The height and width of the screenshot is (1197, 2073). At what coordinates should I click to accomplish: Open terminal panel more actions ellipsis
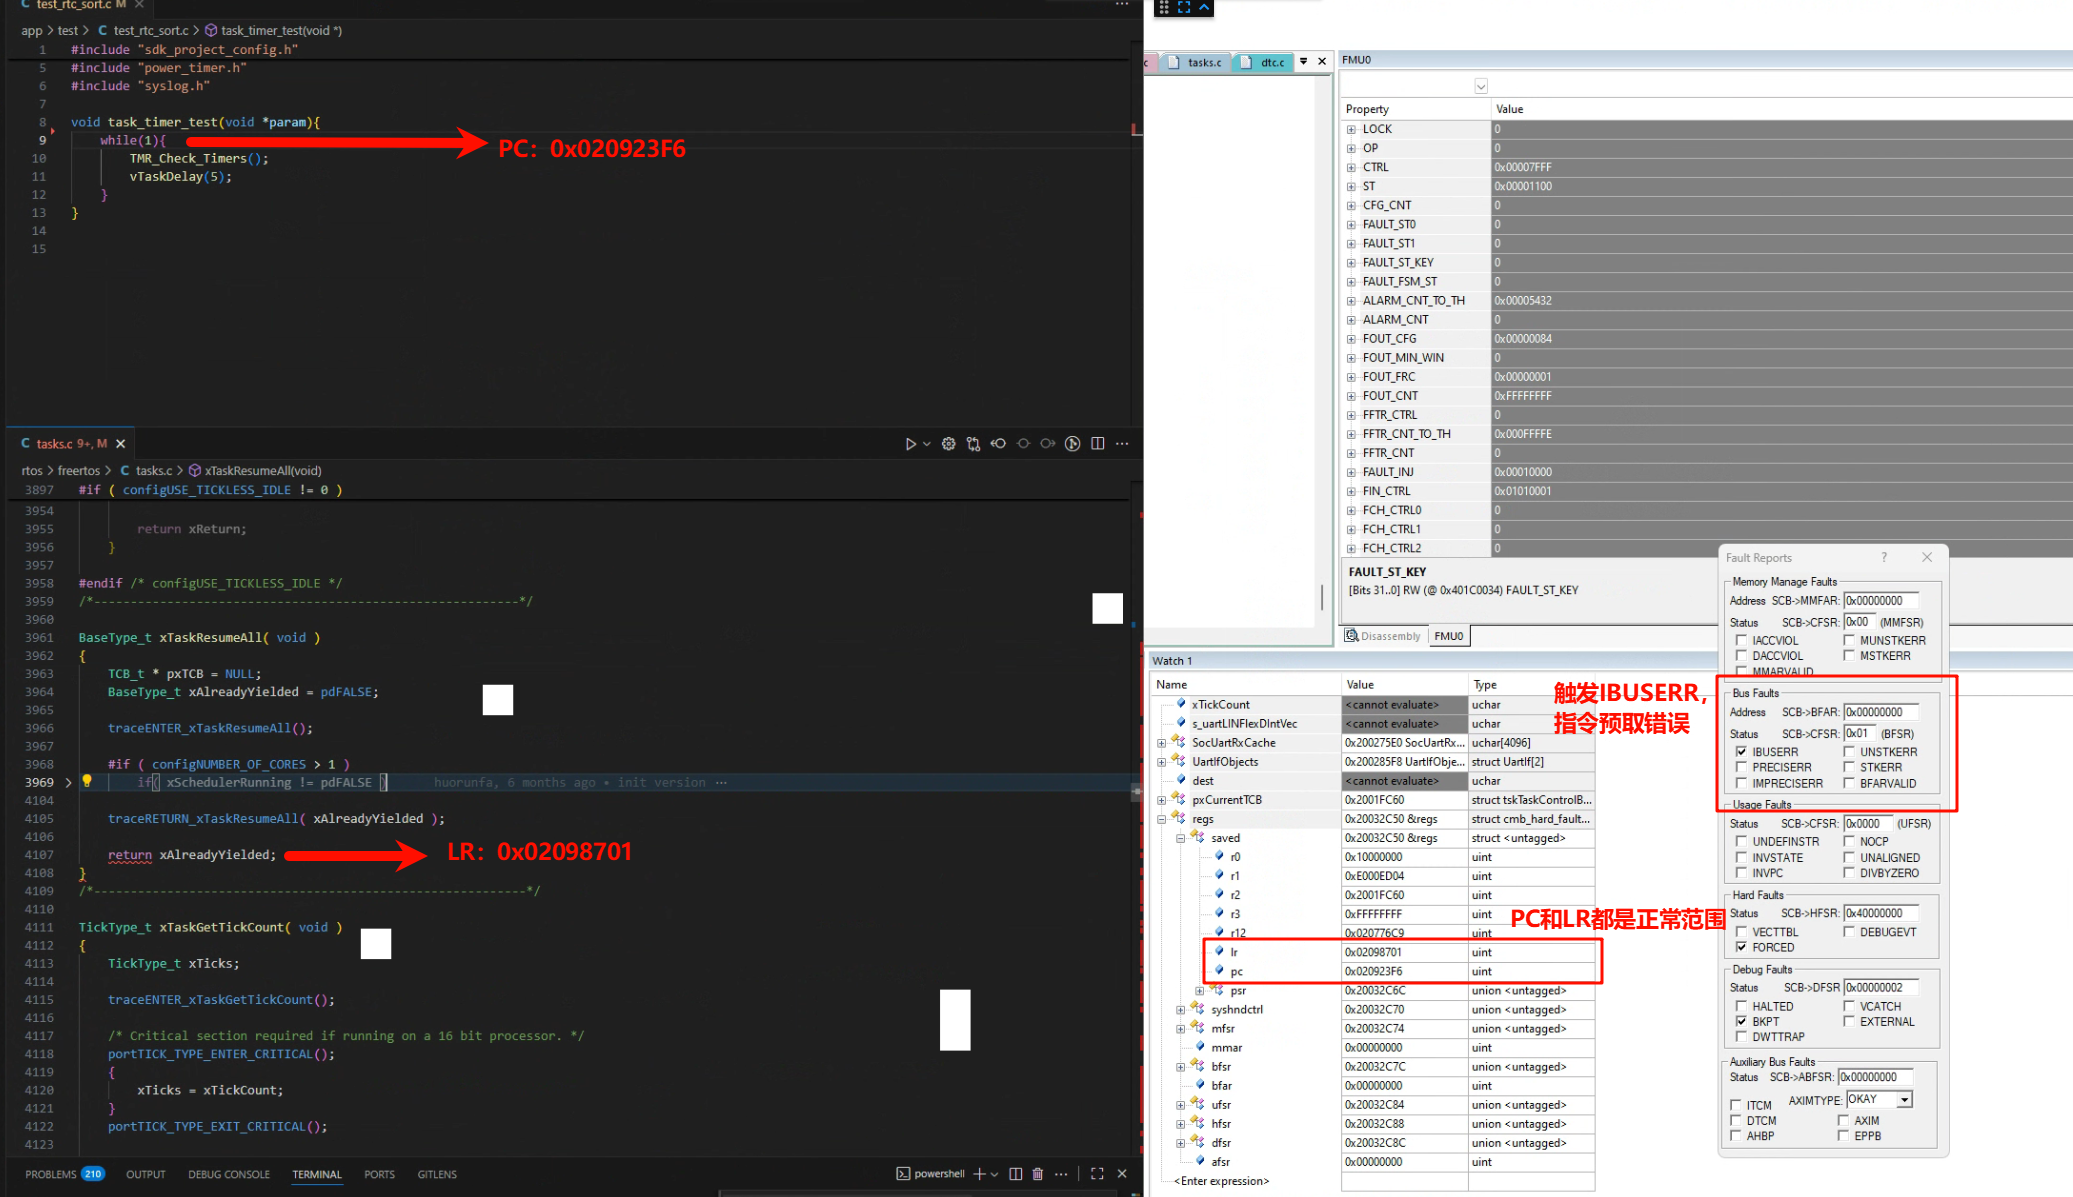tap(1061, 1174)
